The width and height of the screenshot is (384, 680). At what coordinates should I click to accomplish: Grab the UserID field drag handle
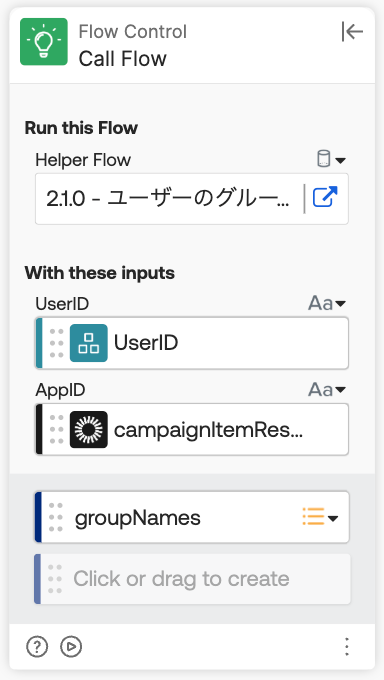(x=56, y=343)
